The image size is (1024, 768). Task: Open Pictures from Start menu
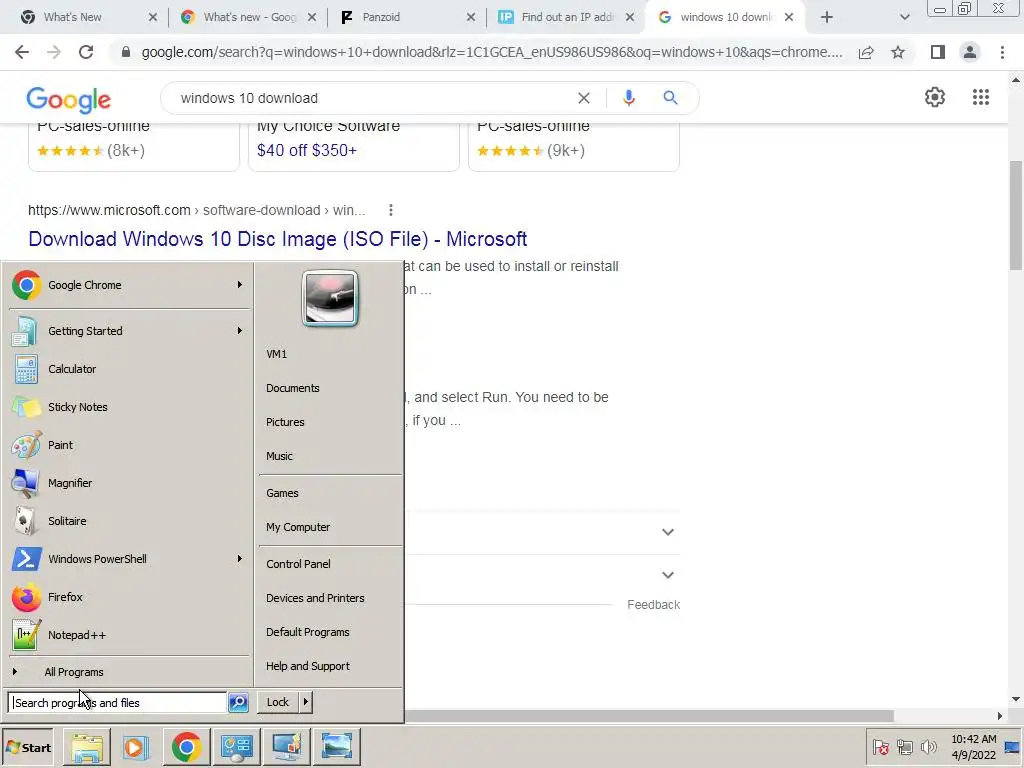(285, 422)
